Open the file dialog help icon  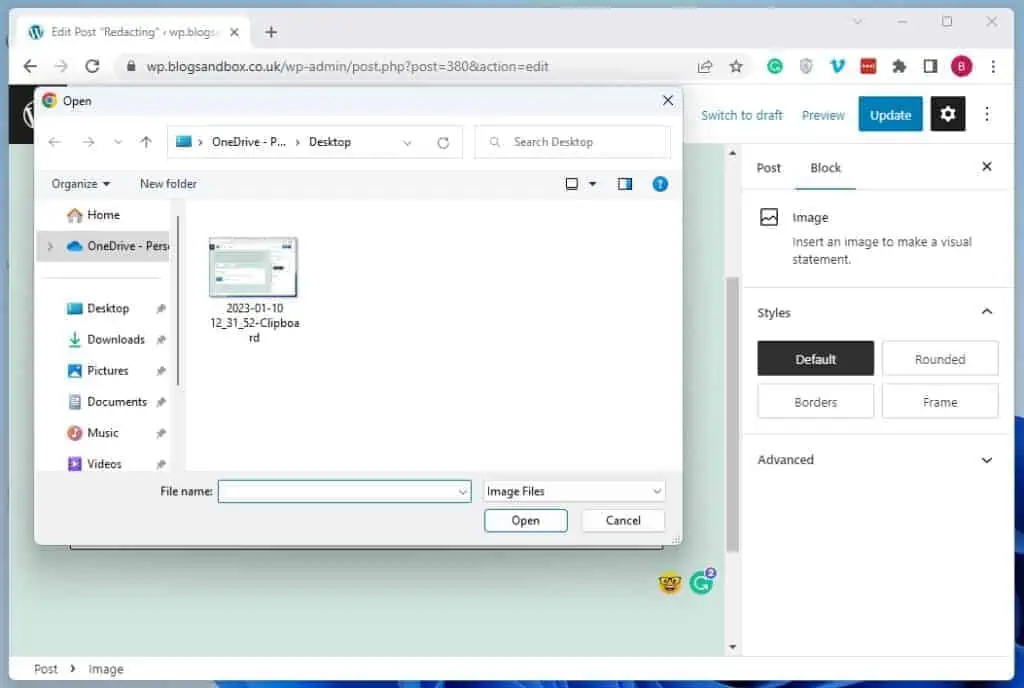click(659, 184)
